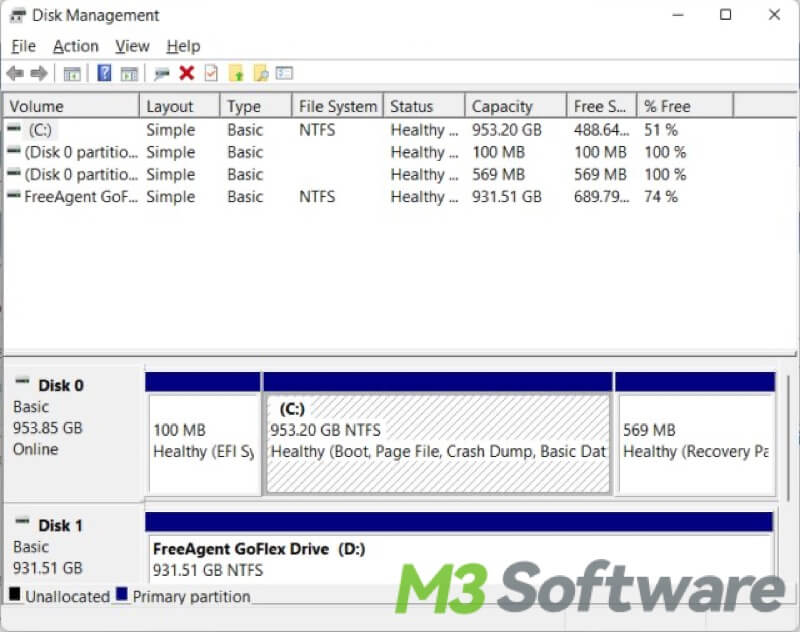Screen dimensions: 800x632
Task: Click the 51 % free cell
Action: click(x=661, y=130)
